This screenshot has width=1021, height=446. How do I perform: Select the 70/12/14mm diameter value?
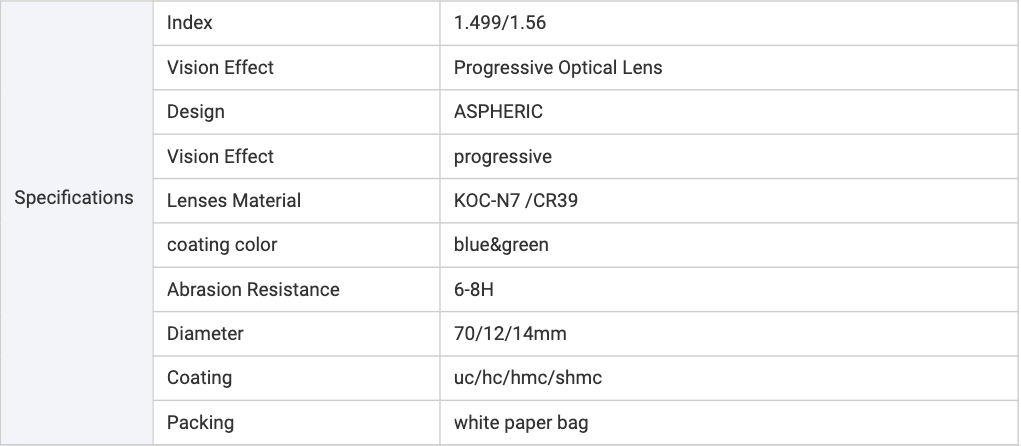point(510,334)
